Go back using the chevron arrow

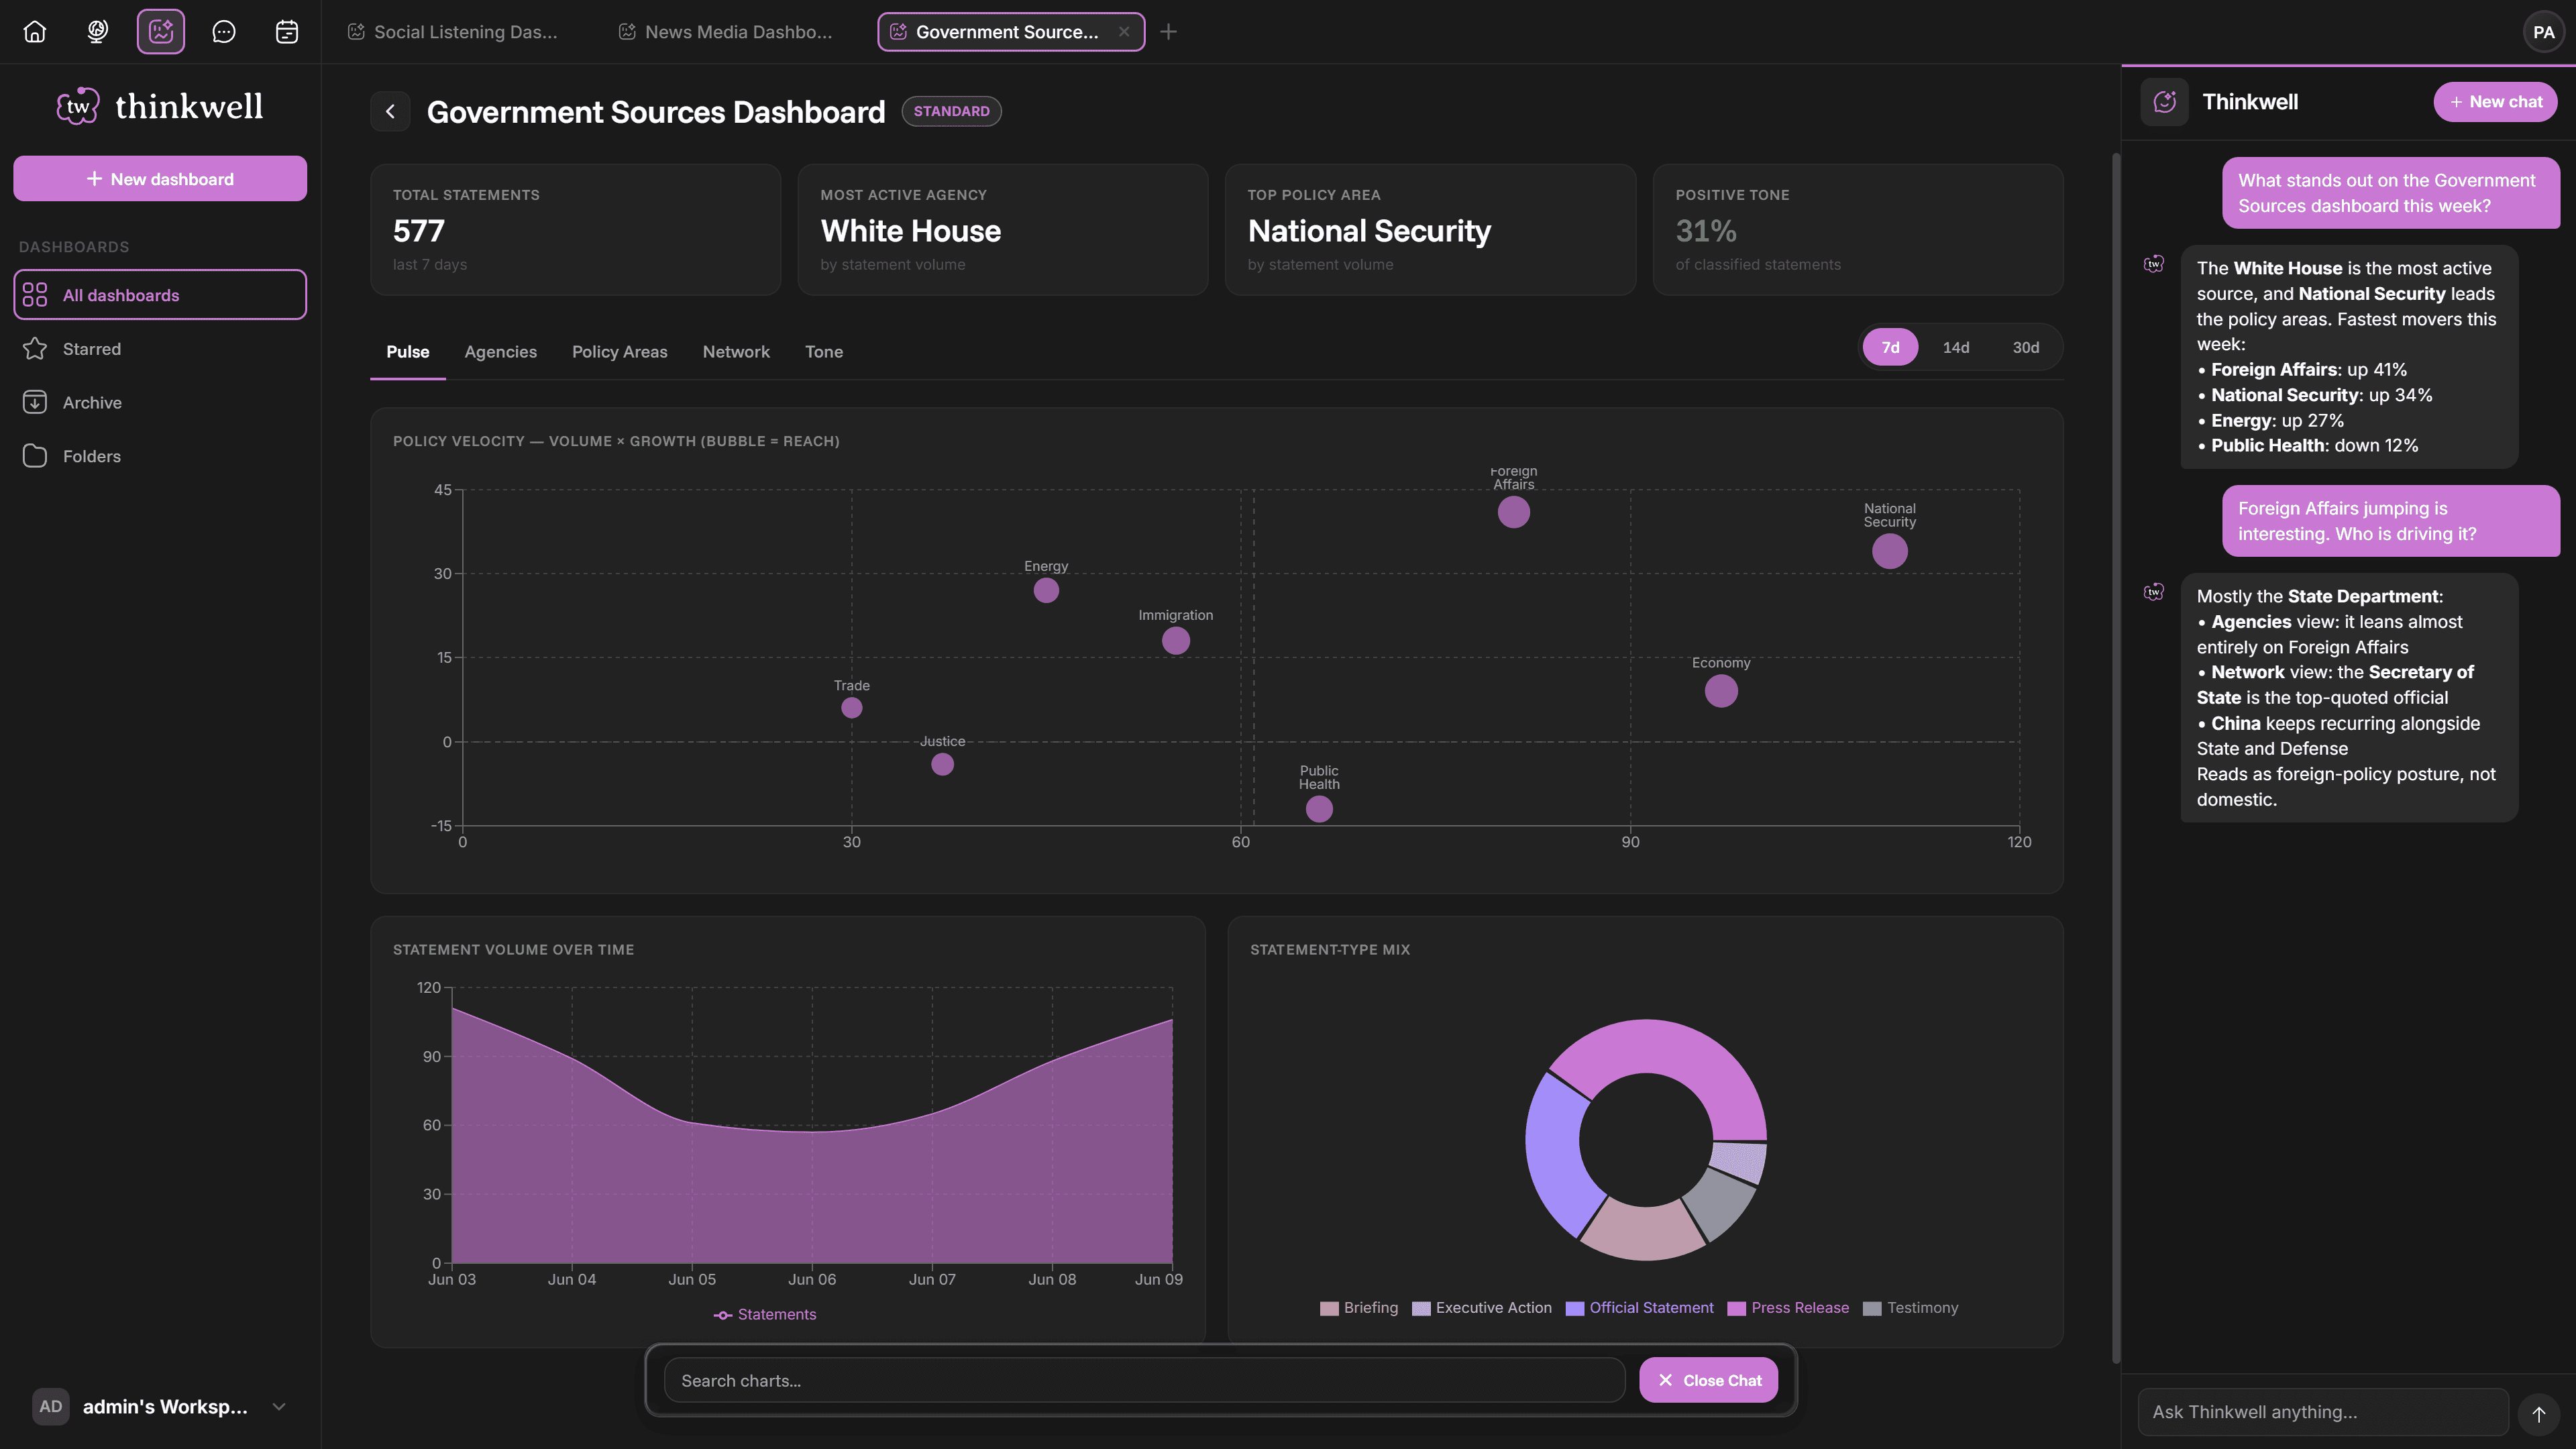click(390, 111)
